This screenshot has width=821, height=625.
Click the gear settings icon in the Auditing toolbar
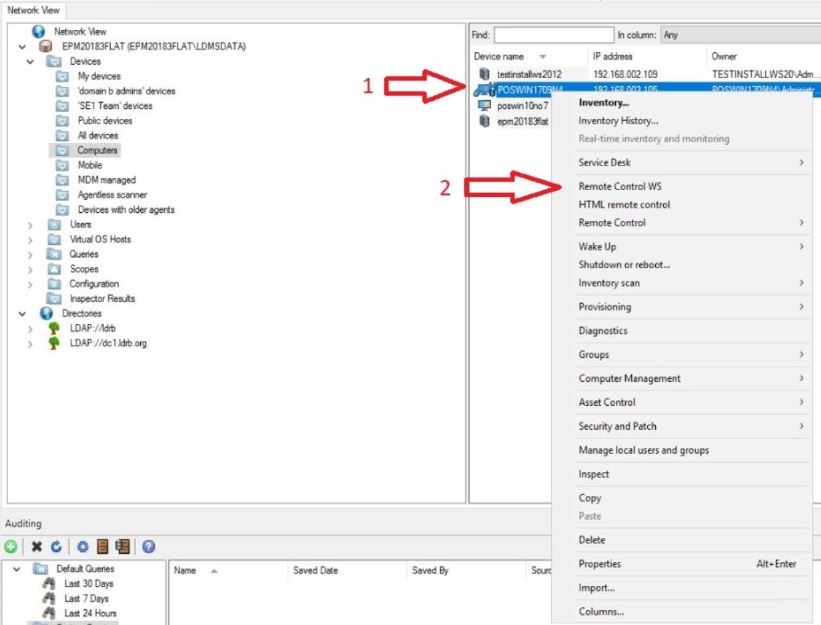[x=83, y=547]
